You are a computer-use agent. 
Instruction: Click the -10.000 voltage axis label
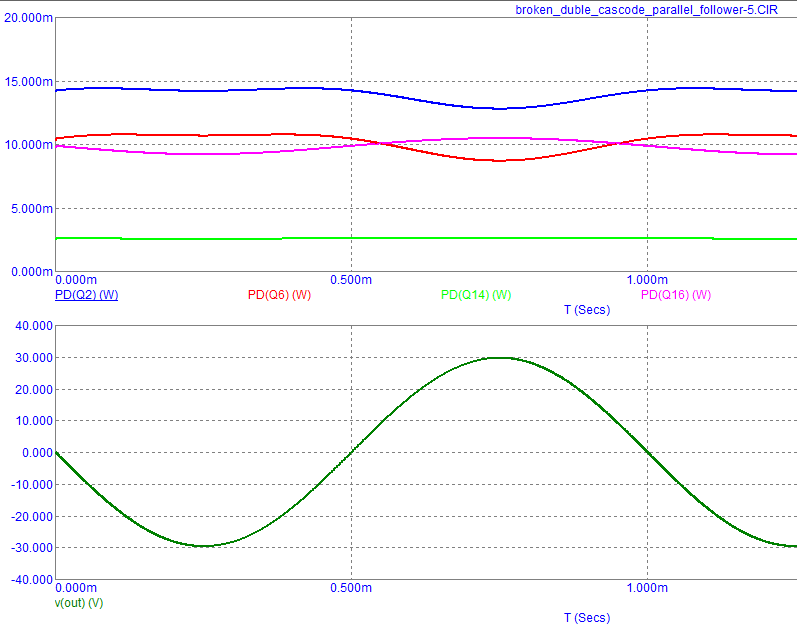[32, 485]
